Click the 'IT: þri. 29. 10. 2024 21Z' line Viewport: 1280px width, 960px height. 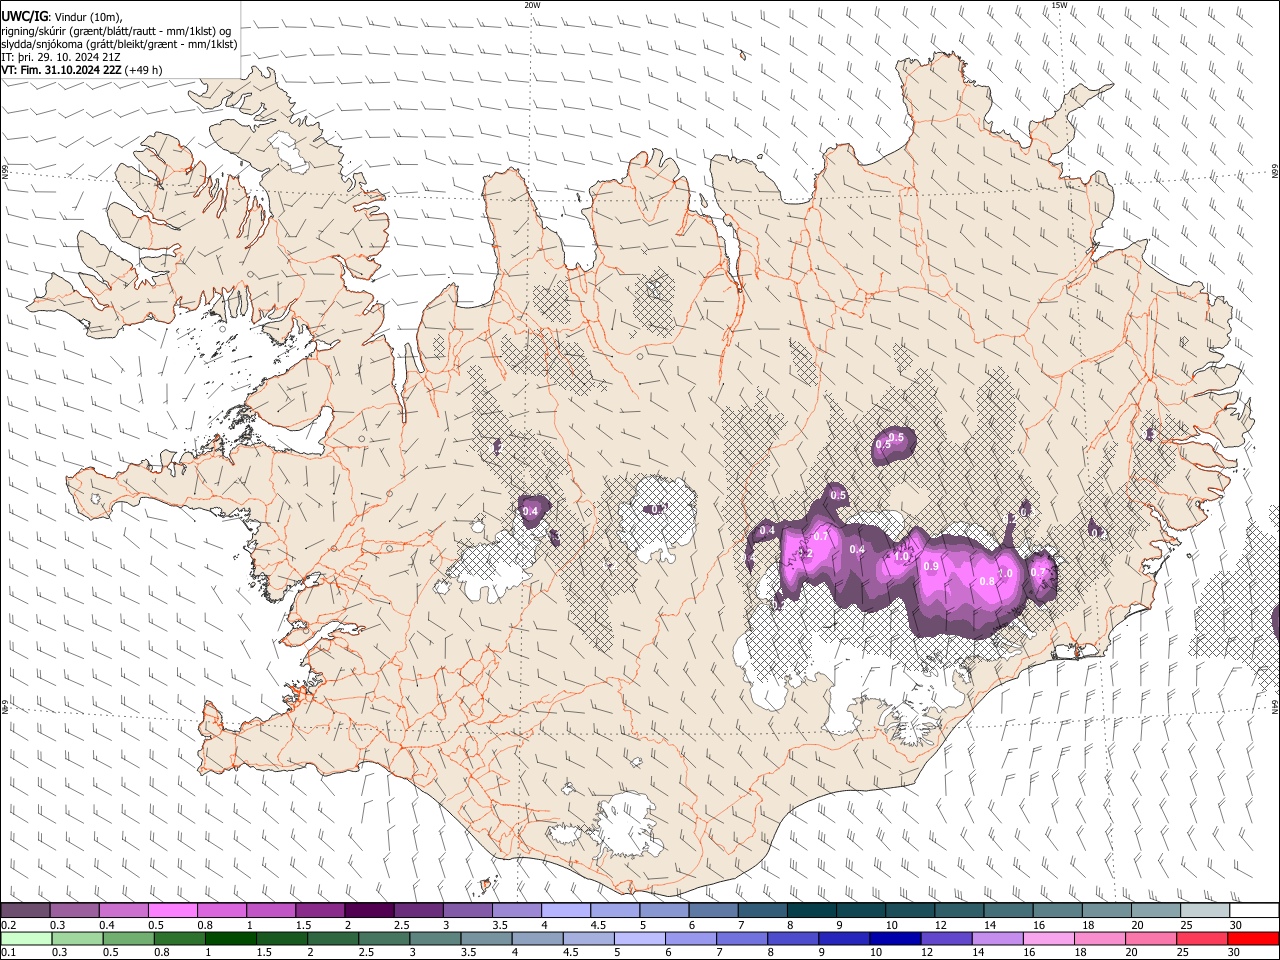click(x=62, y=57)
